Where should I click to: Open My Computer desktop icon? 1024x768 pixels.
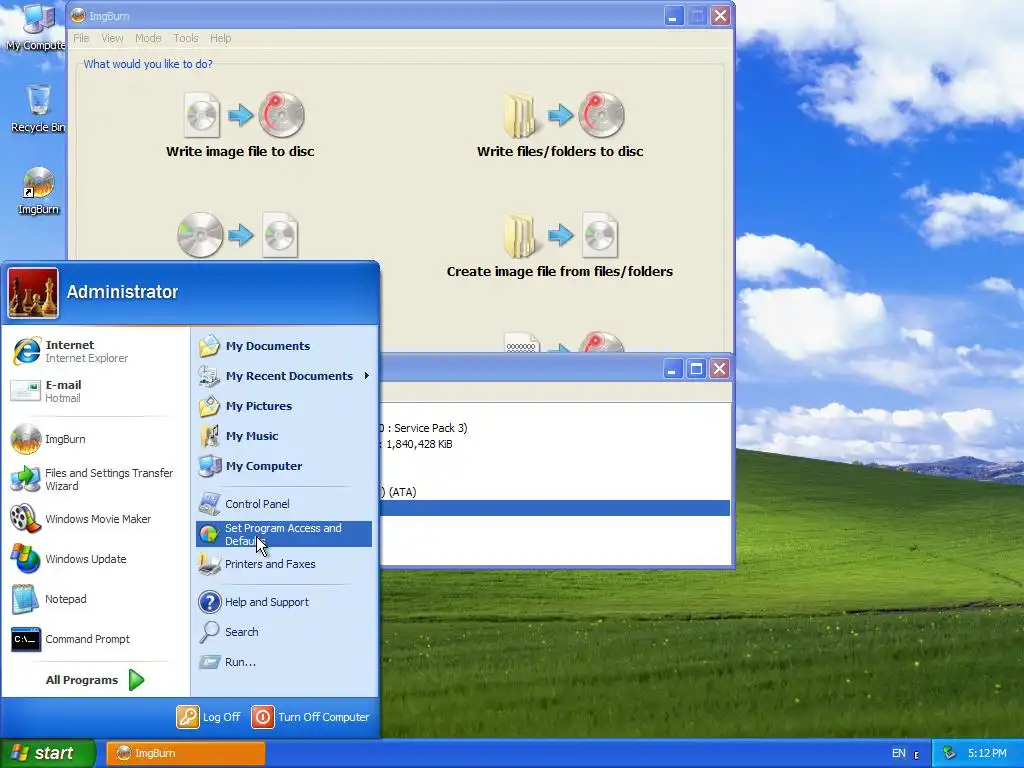pos(37,27)
